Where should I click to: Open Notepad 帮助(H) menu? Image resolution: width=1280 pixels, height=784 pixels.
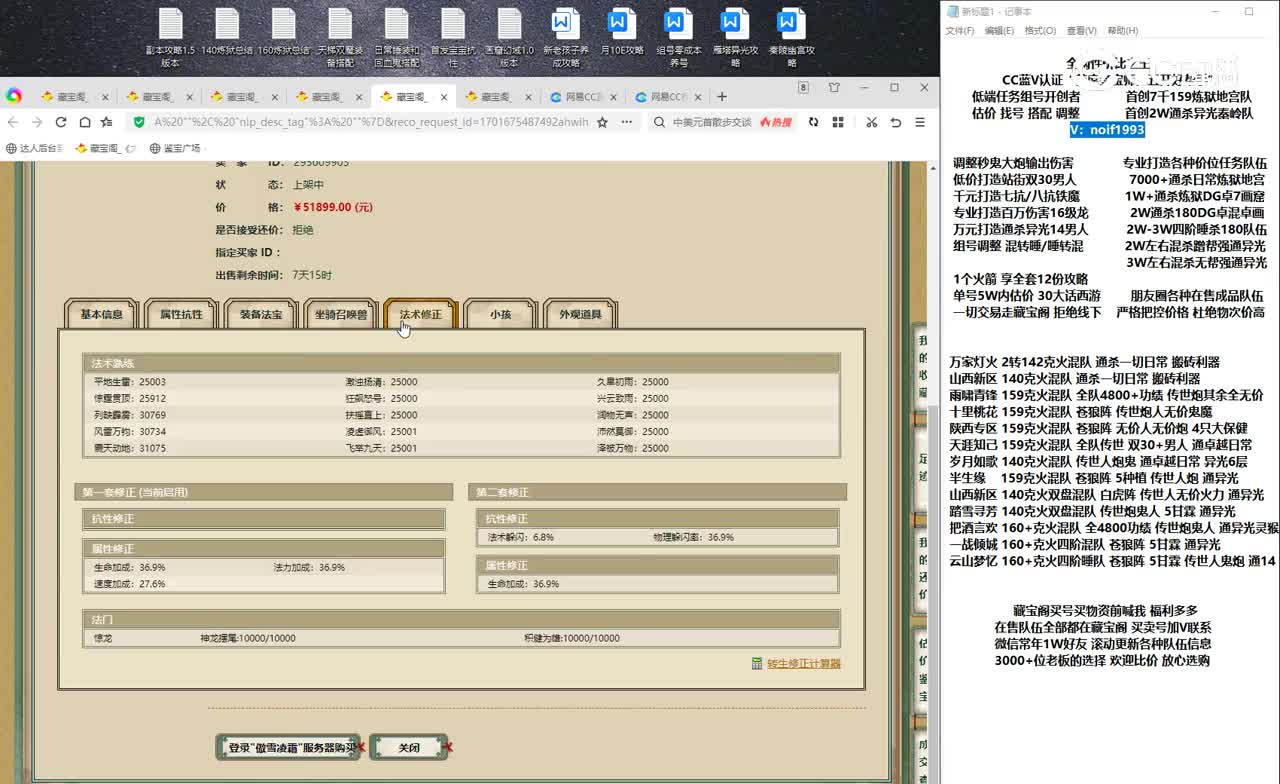click(x=1123, y=31)
